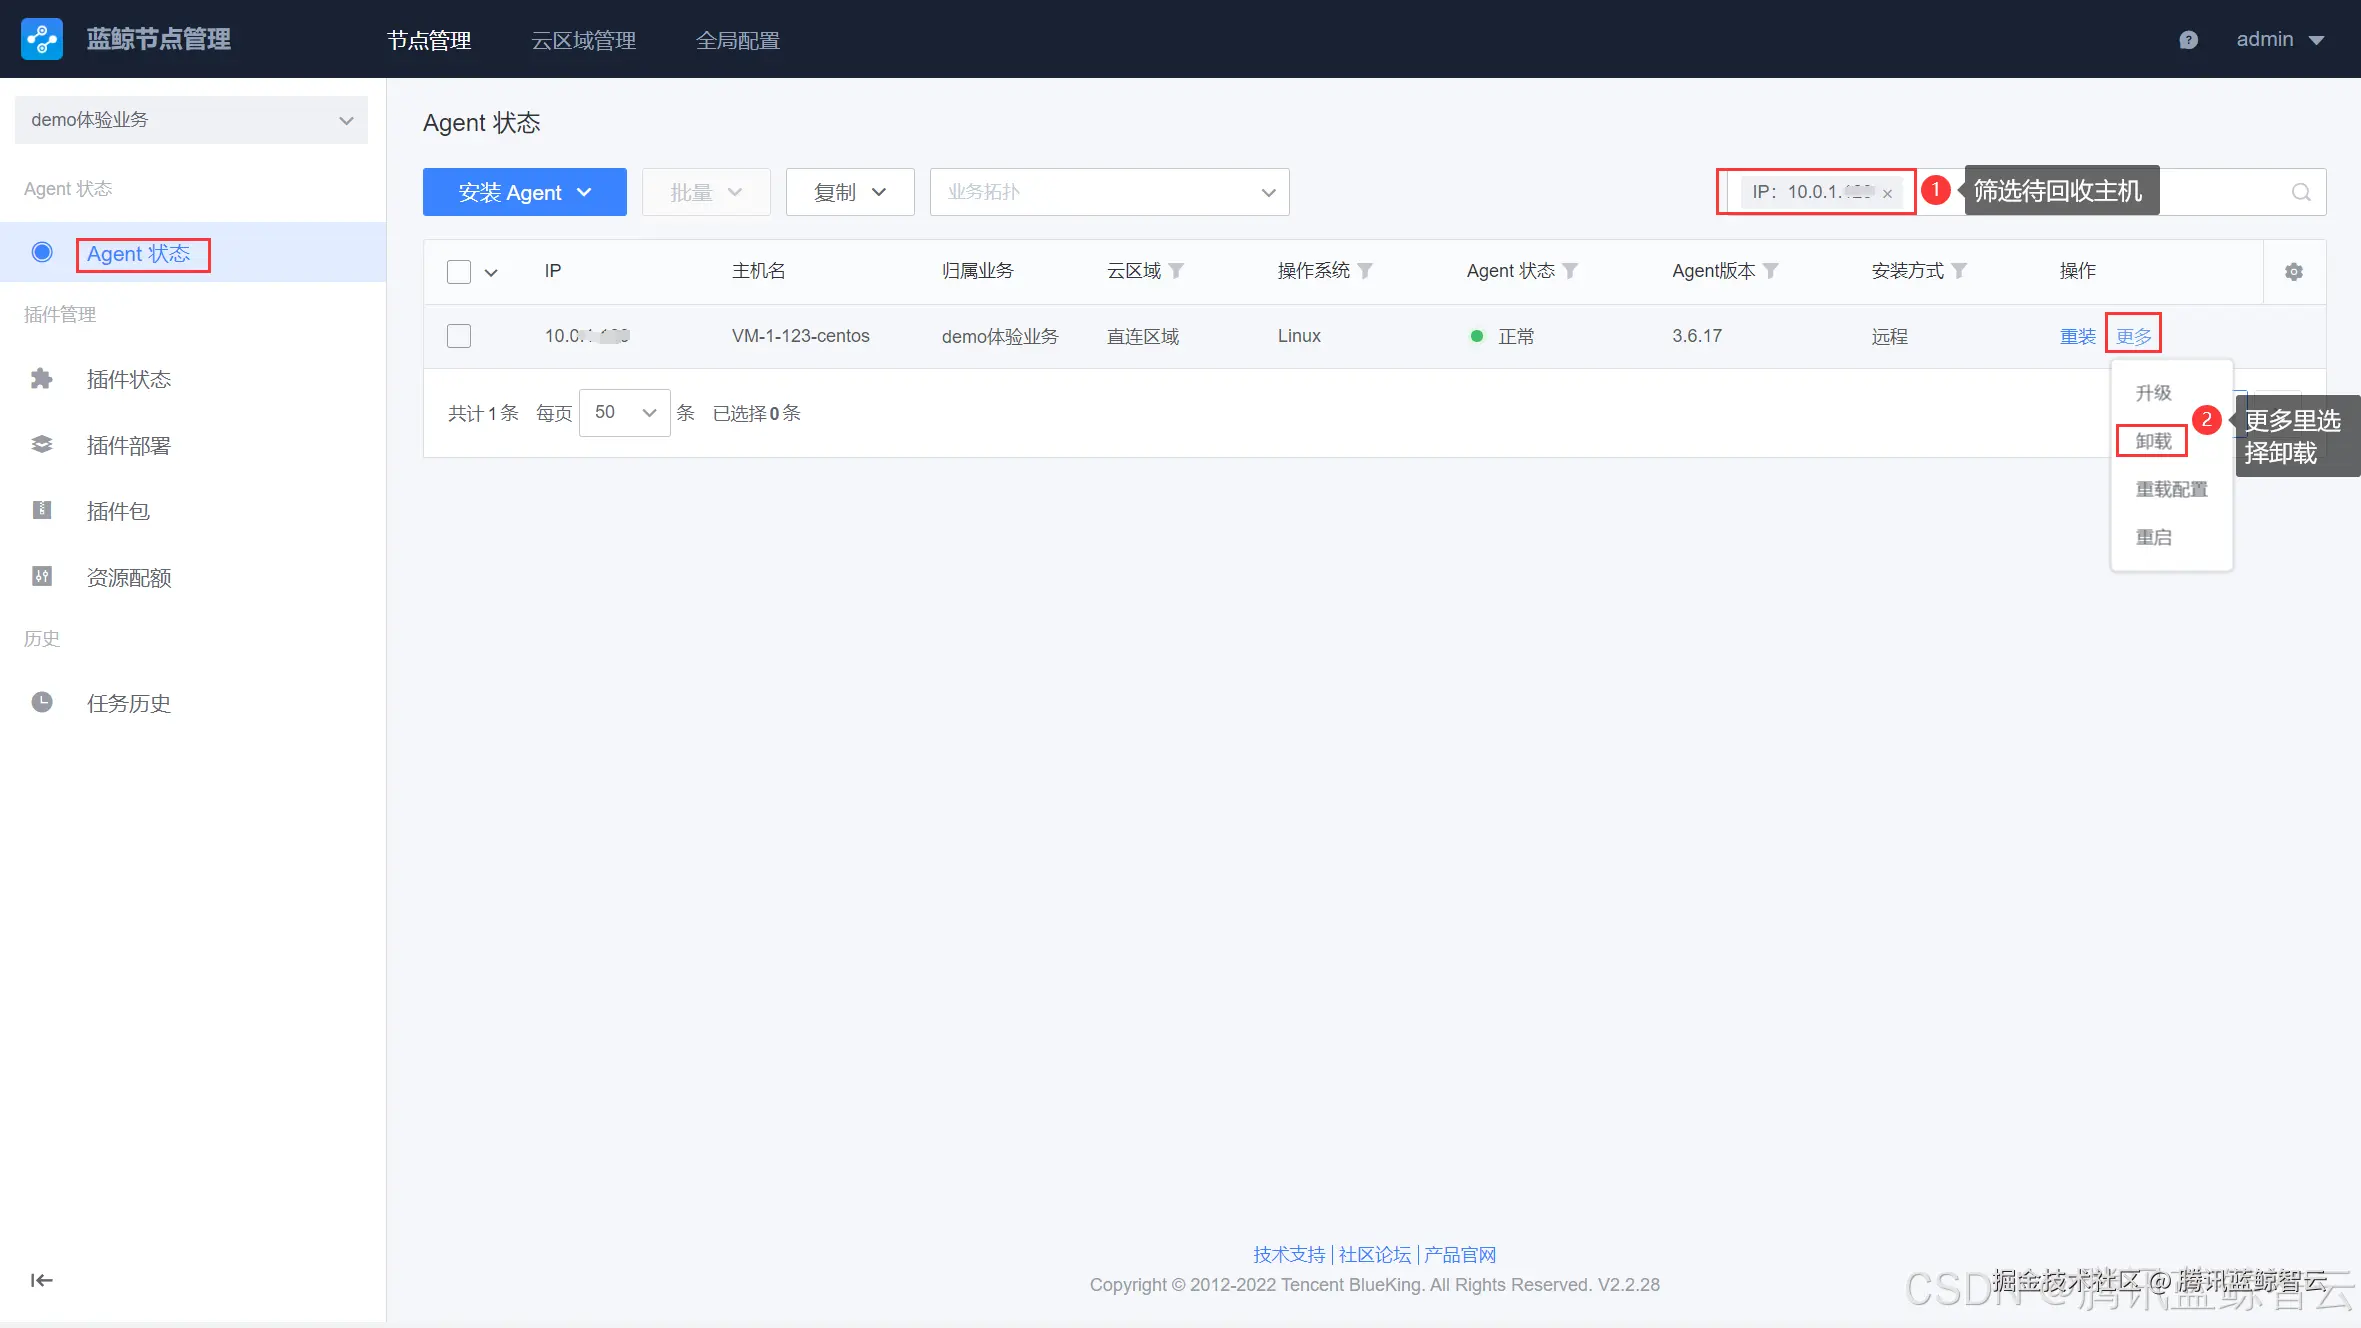
Task: Click the 重装 link in row
Action: tap(2077, 336)
